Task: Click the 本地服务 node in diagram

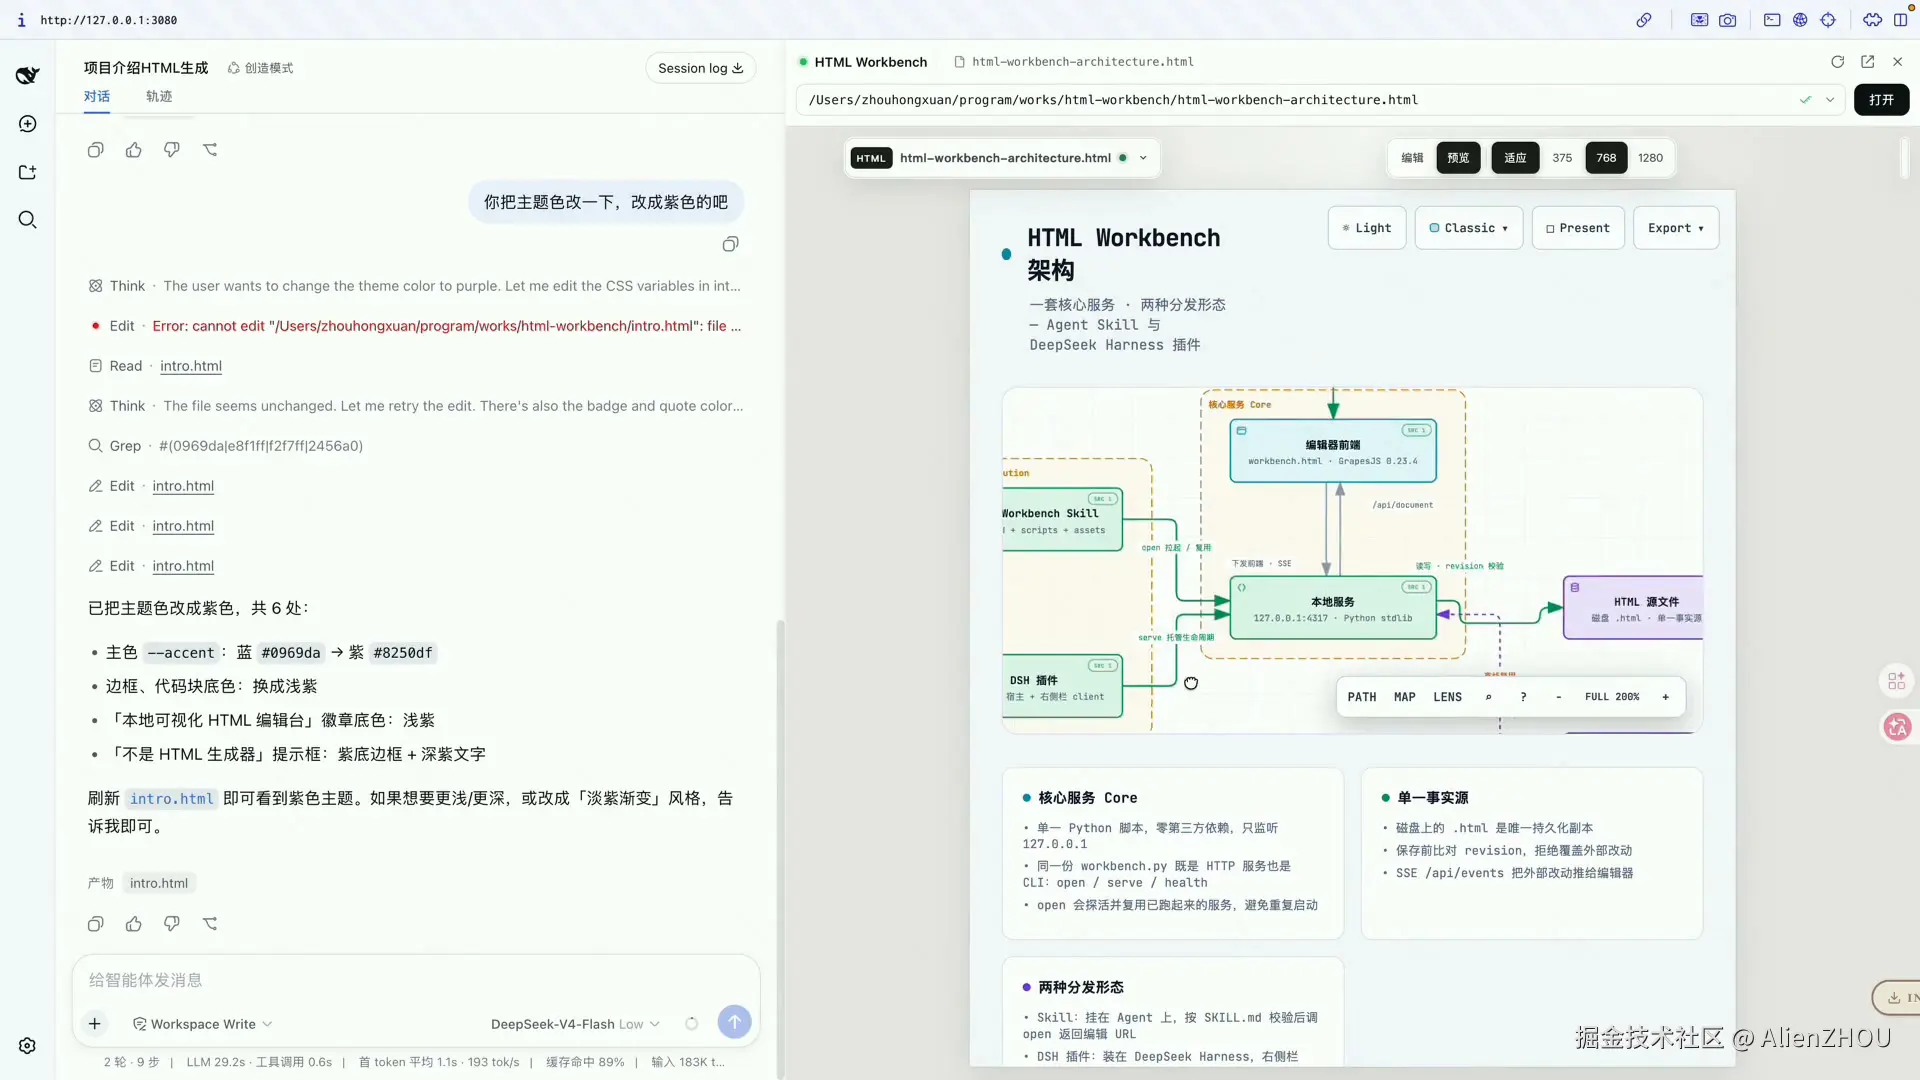Action: 1333,608
